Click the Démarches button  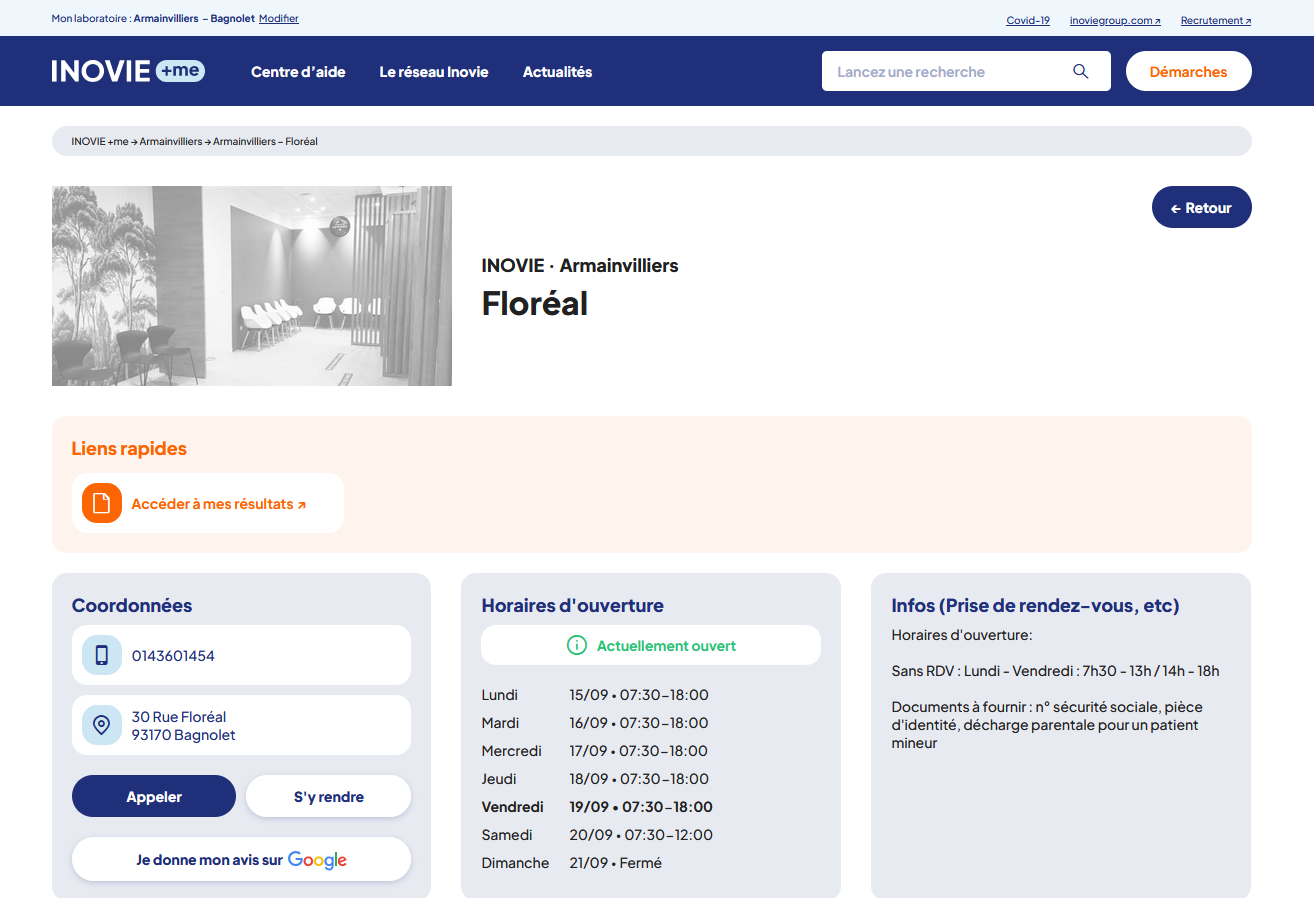[x=1188, y=71]
